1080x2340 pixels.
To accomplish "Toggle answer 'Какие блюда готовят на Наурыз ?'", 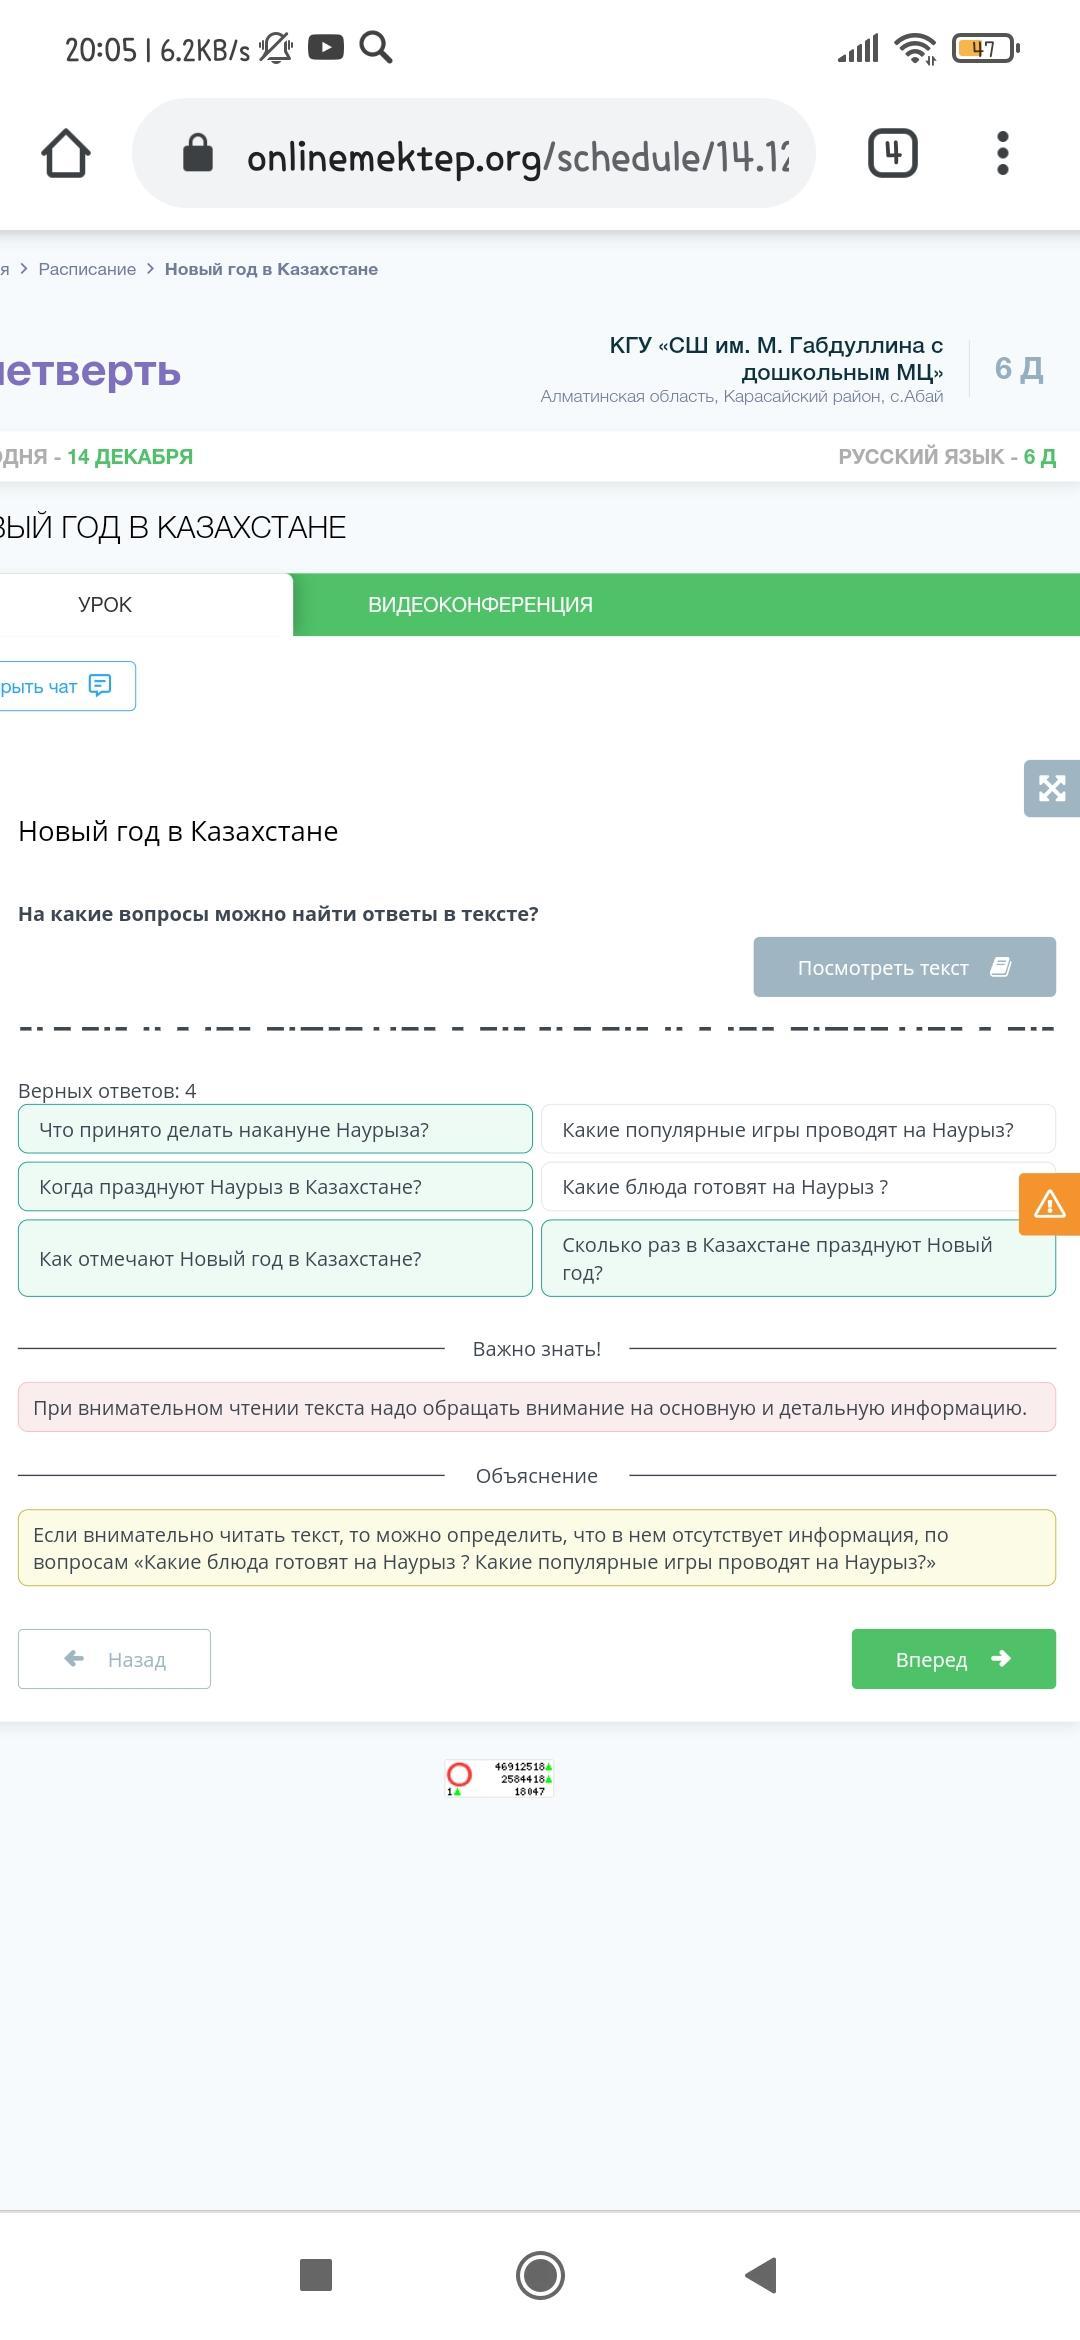I will pyautogui.click(x=780, y=1187).
